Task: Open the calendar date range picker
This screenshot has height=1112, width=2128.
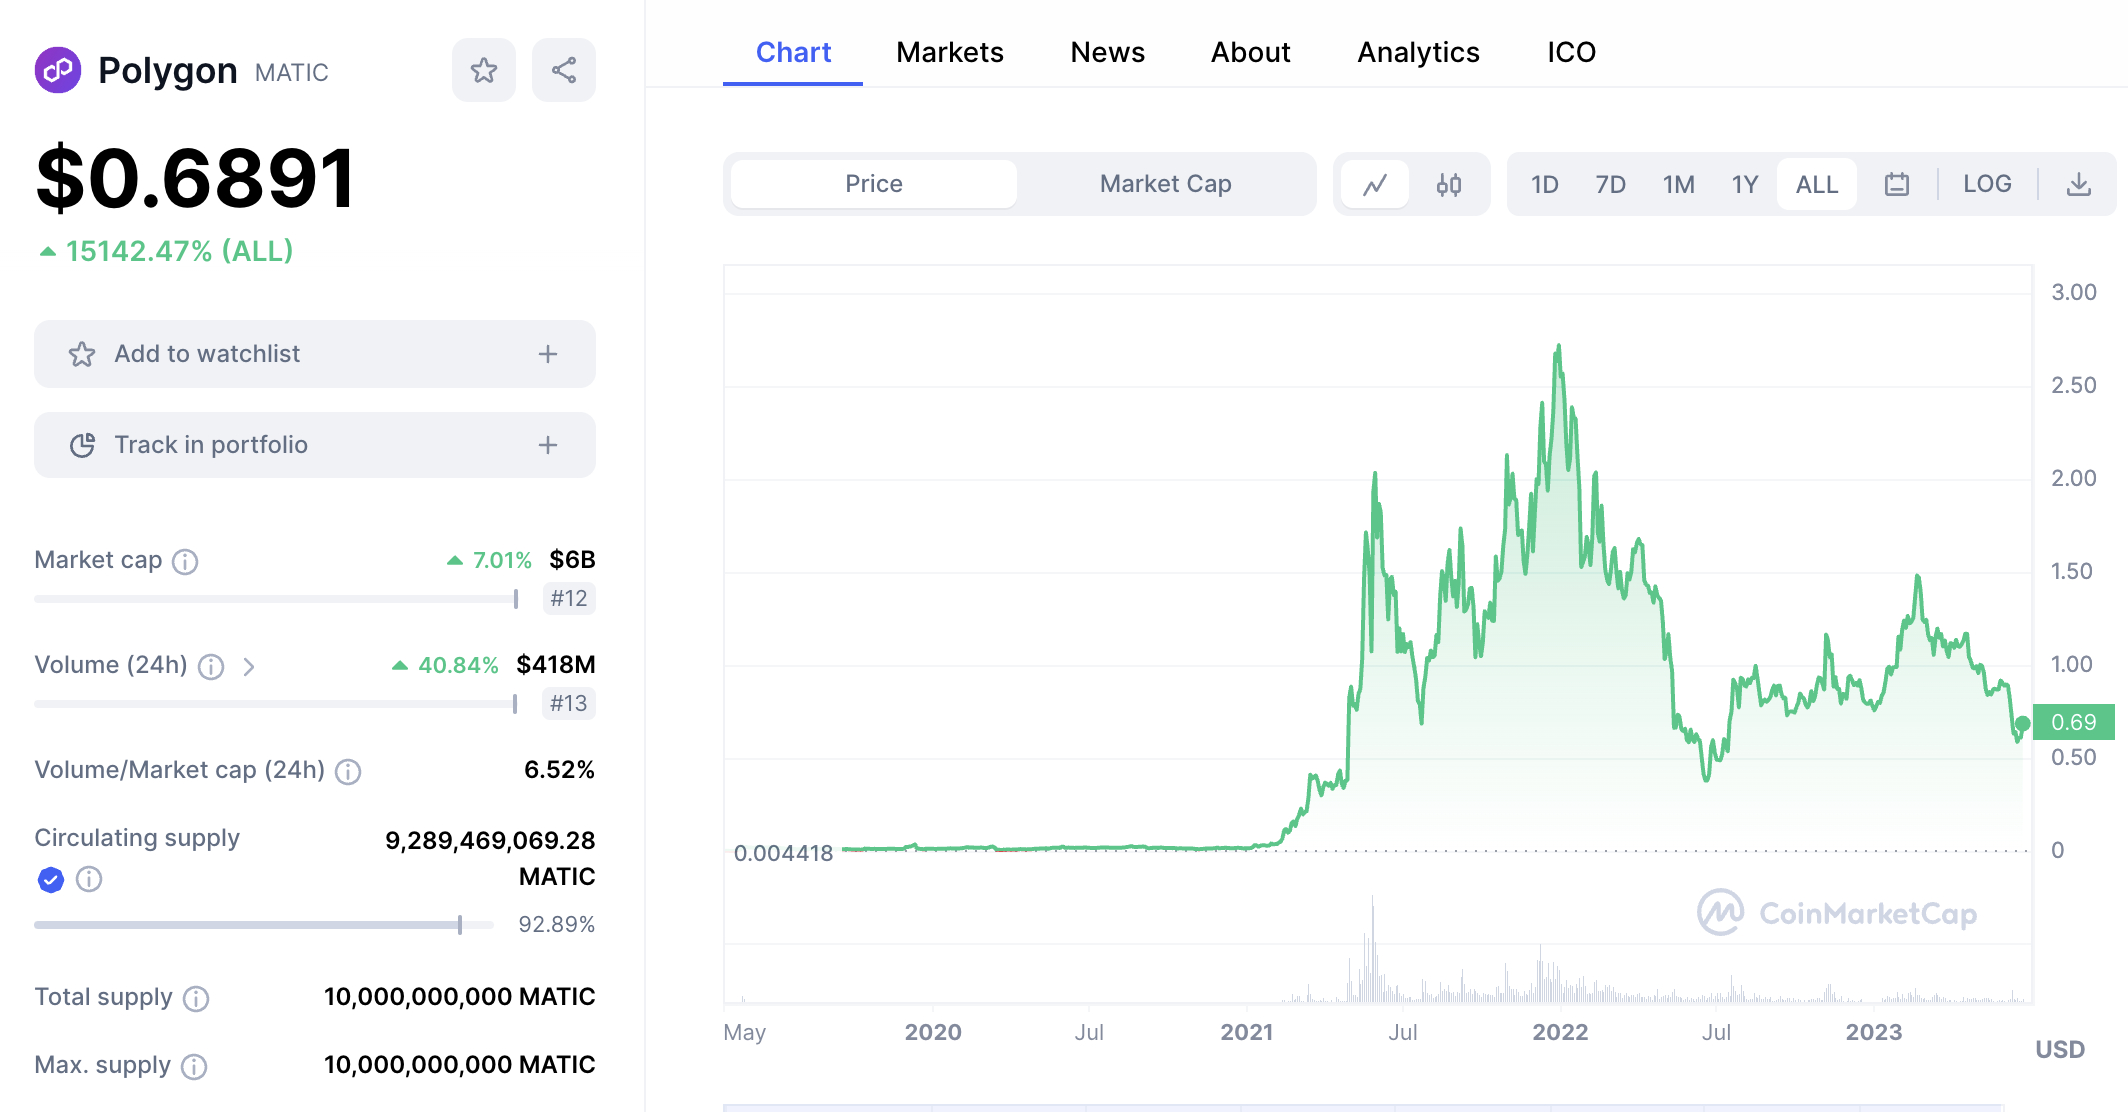Action: click(1897, 184)
